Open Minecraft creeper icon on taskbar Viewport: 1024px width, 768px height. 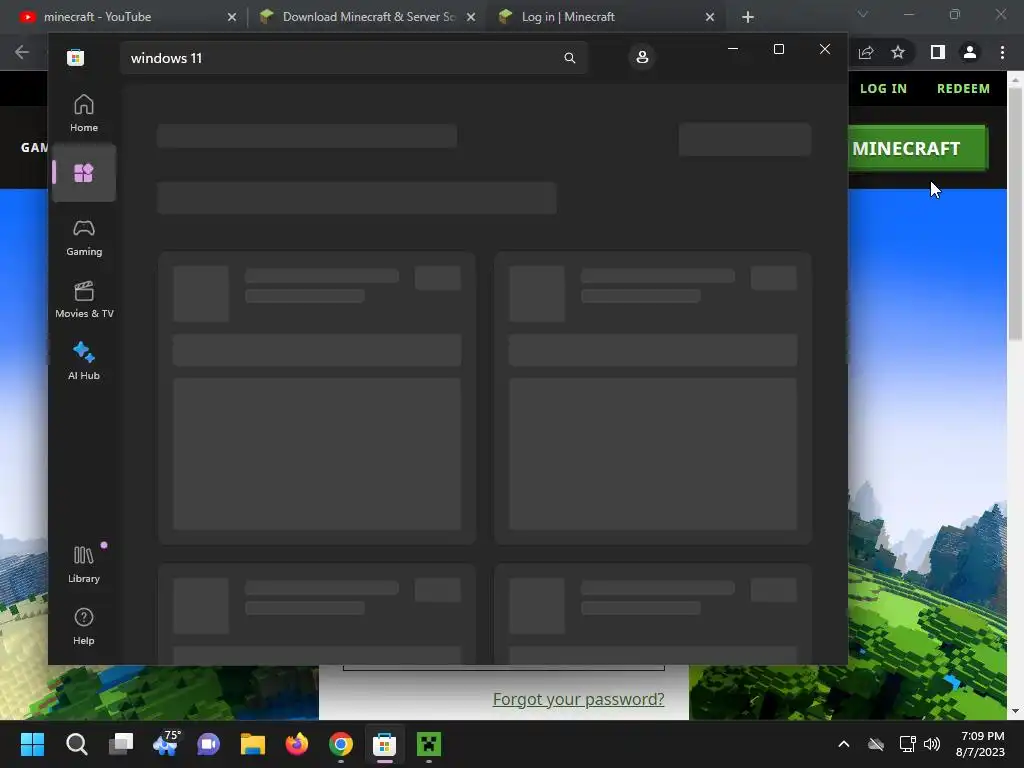tap(429, 744)
